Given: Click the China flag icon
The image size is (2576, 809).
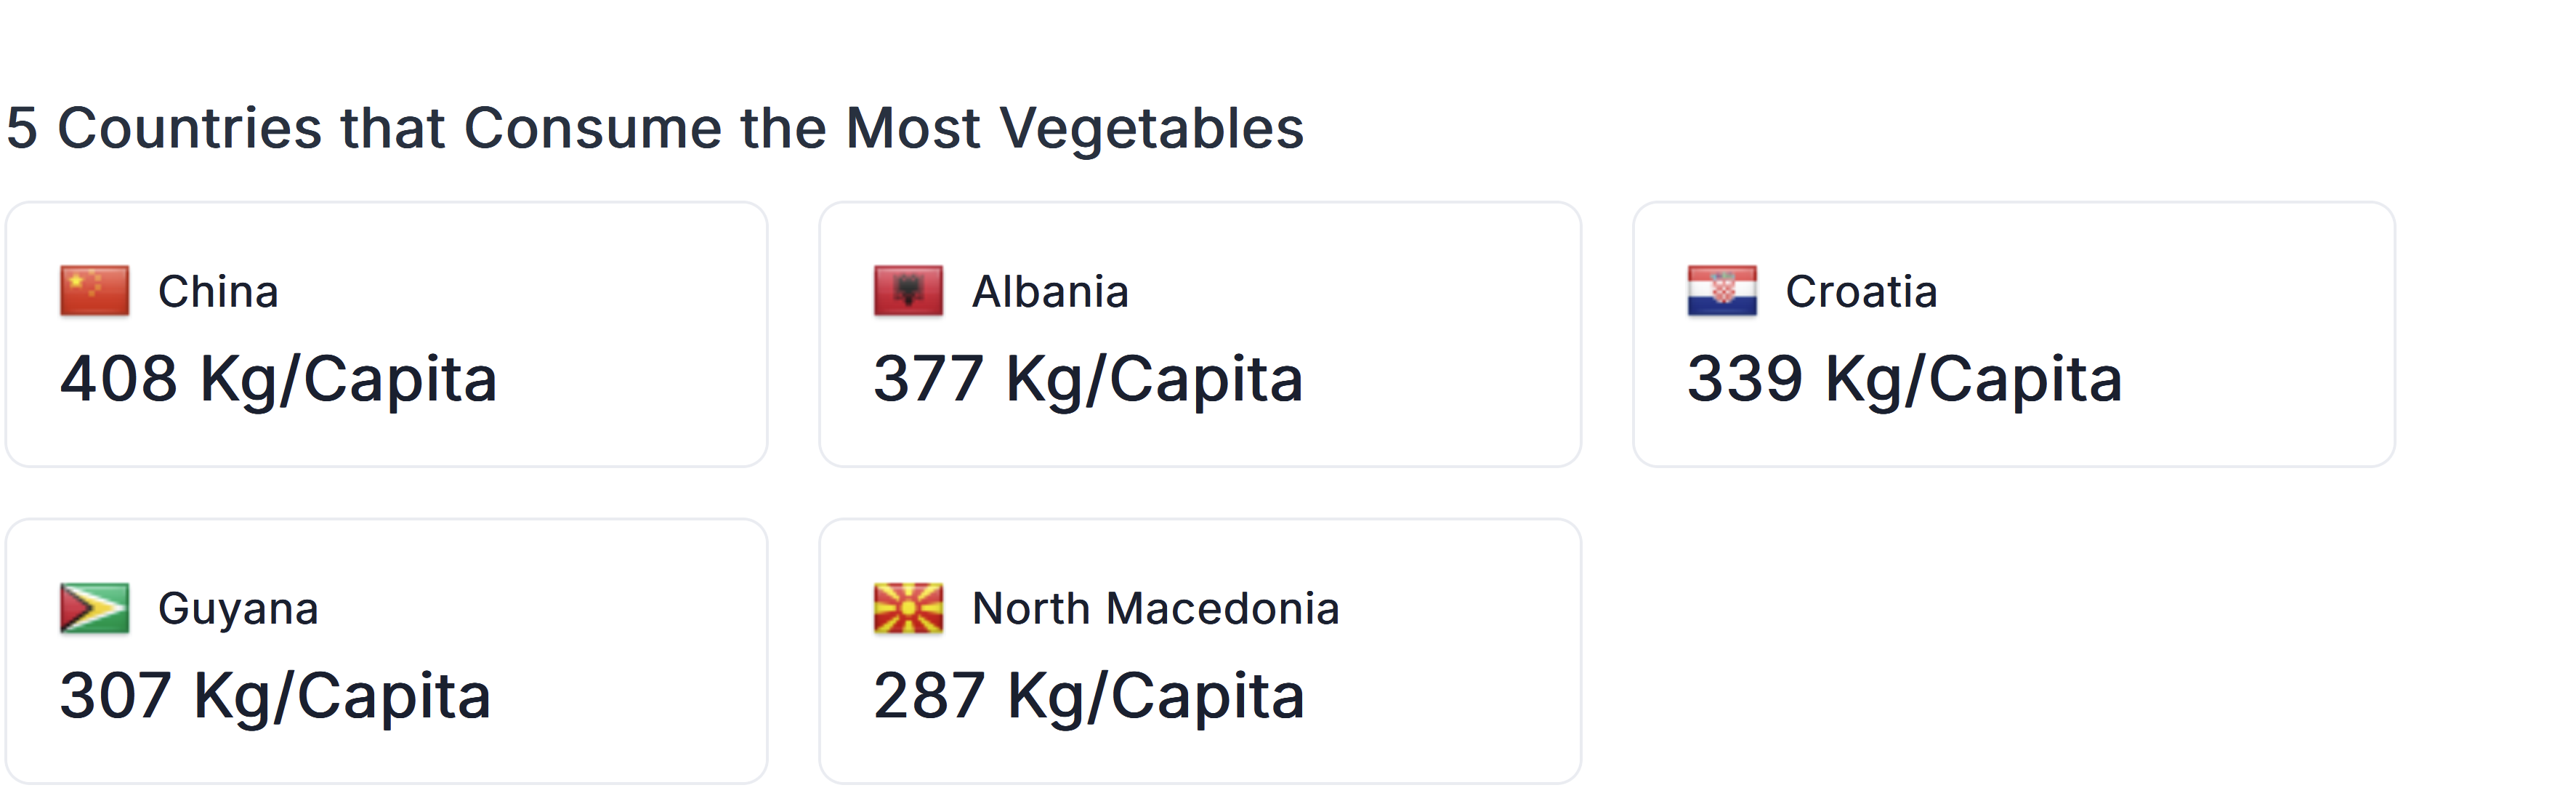Looking at the screenshot, I should [x=94, y=291].
